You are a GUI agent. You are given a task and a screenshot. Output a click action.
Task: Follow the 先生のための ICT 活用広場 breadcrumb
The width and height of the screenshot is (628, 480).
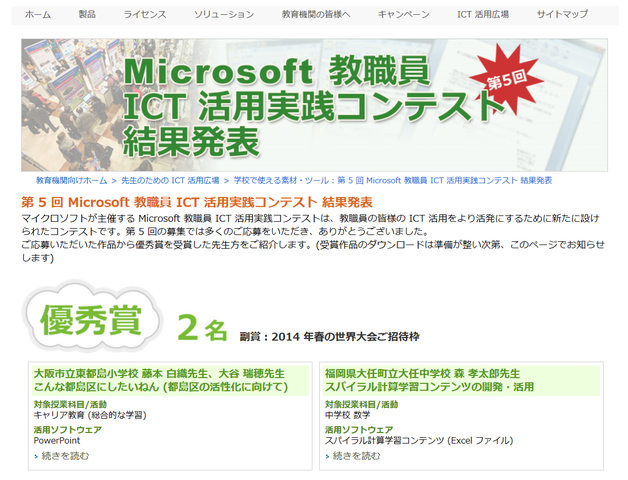(170, 180)
